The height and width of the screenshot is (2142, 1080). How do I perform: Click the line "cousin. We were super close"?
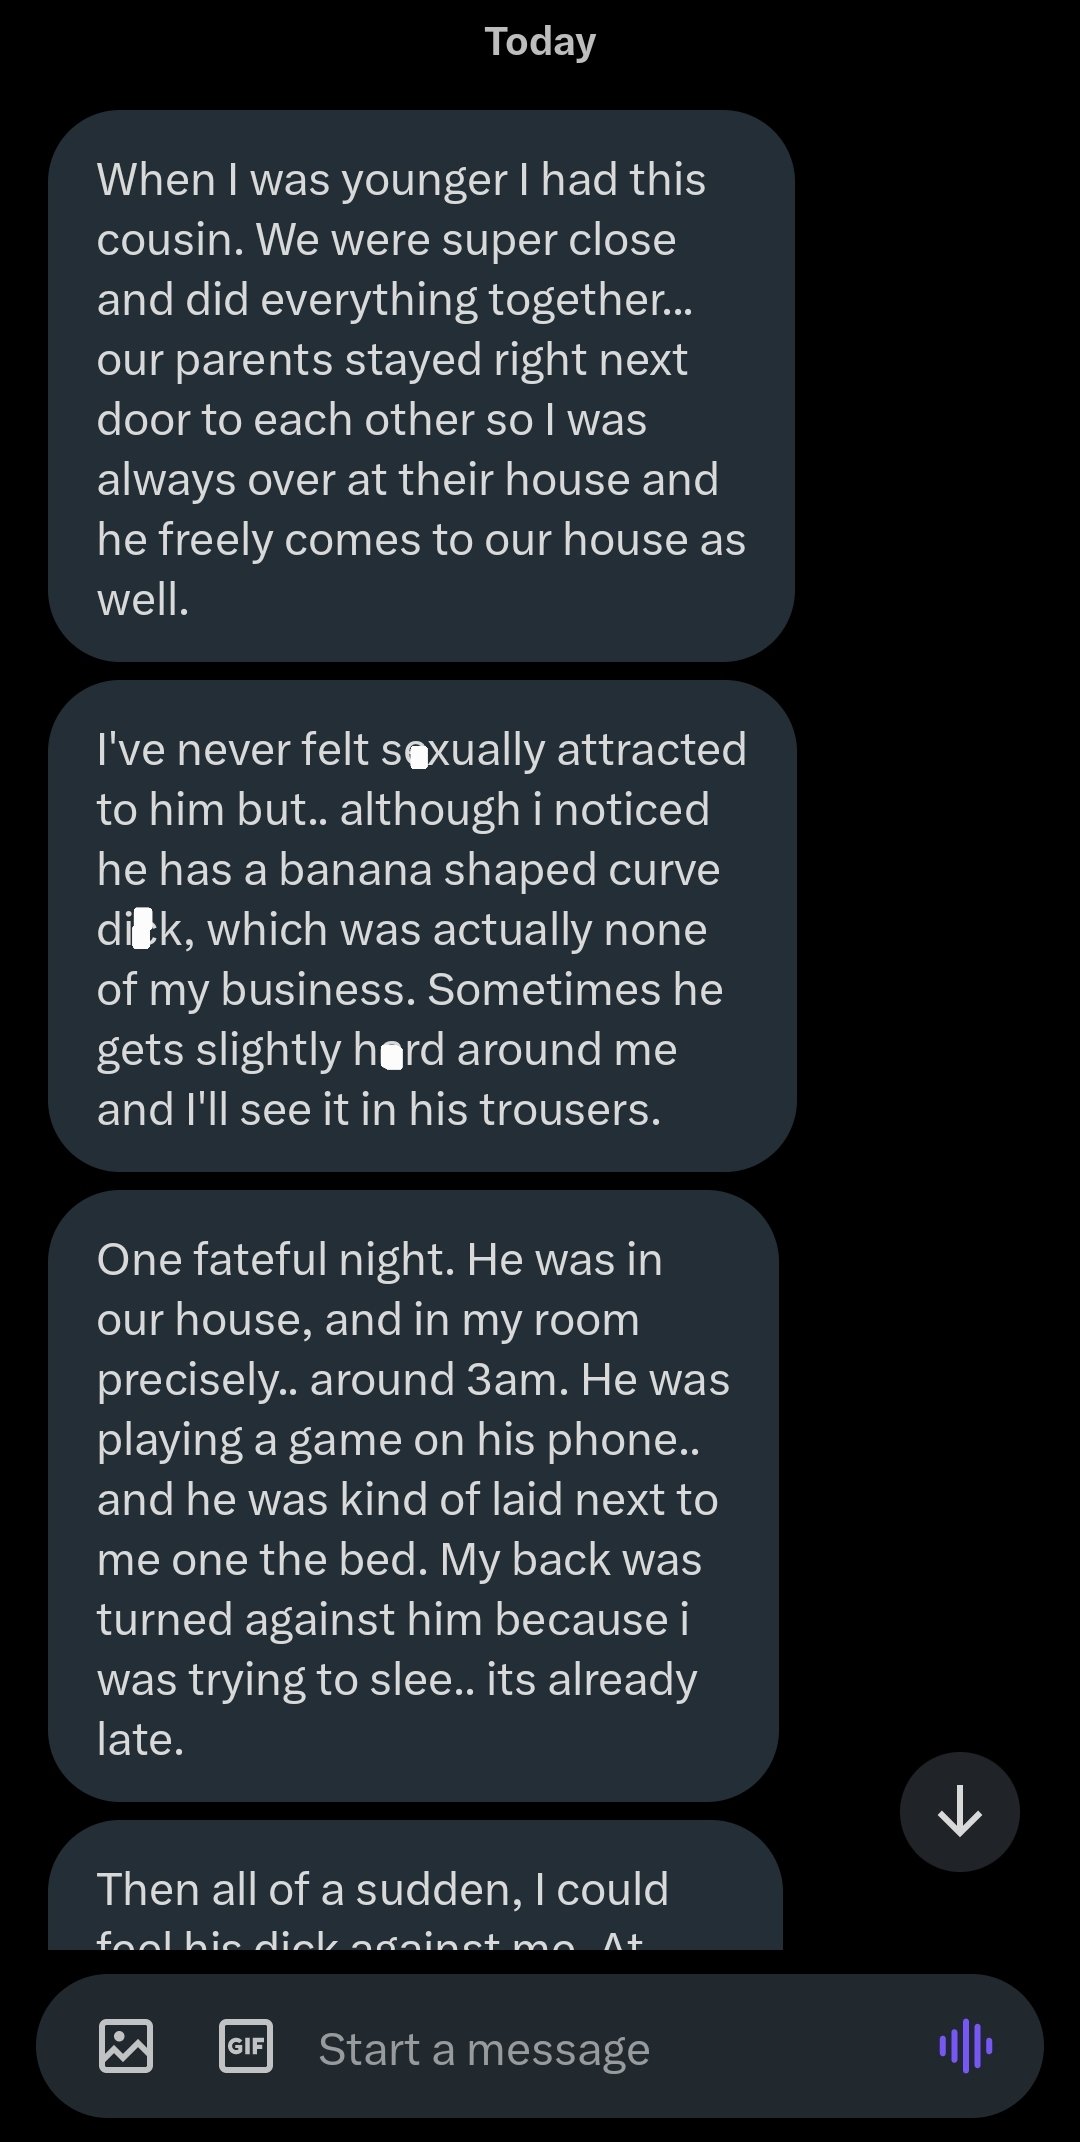(386, 240)
